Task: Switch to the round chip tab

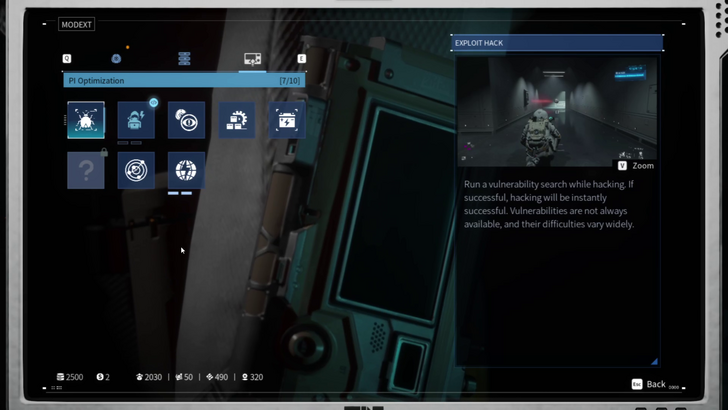Action: coord(116,59)
